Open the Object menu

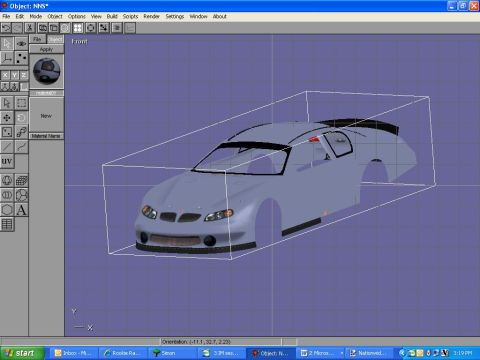click(55, 16)
